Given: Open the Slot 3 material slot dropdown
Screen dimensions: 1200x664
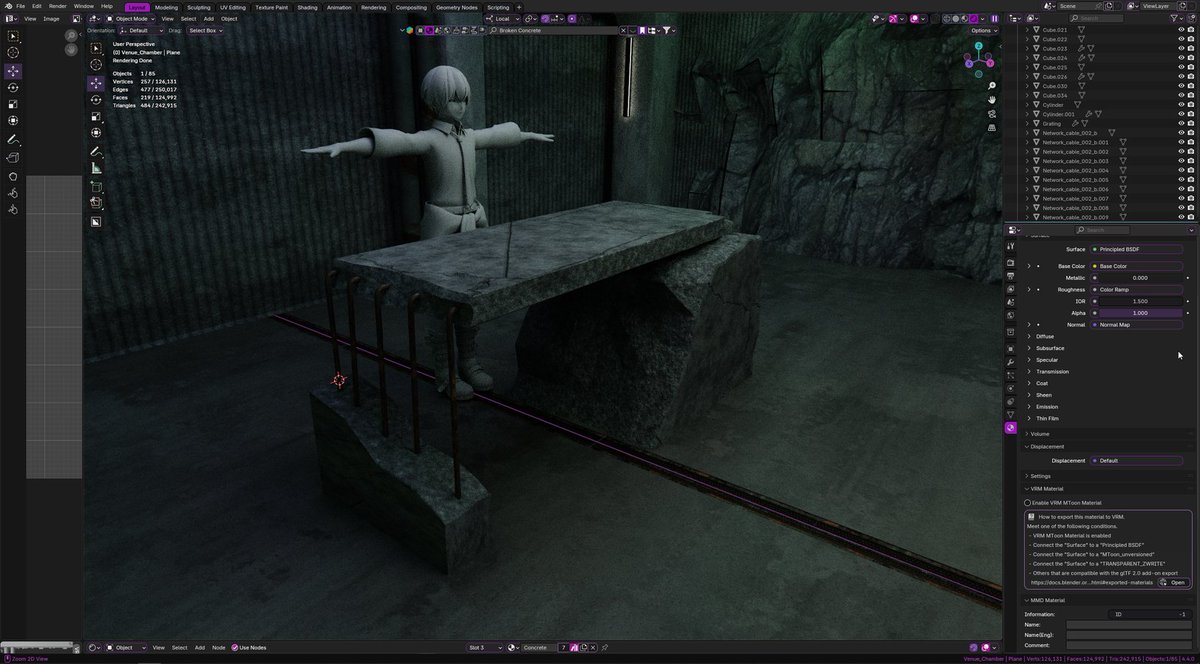Looking at the screenshot, I should (x=485, y=648).
